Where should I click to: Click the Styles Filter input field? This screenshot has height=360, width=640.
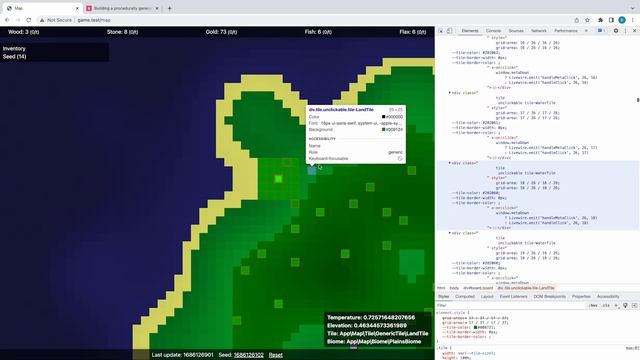510,305
